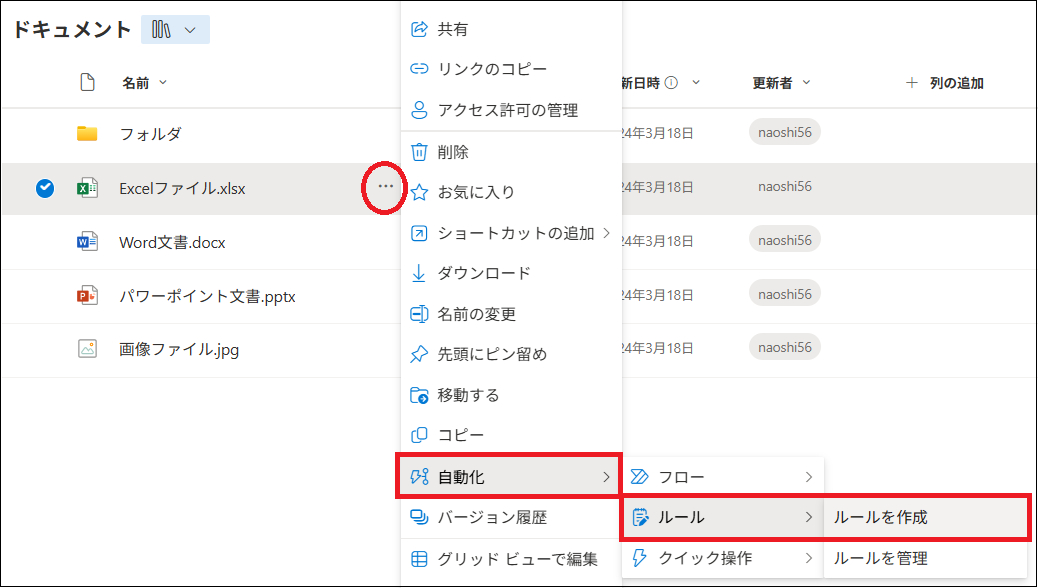1038x588 pixels.
Task: Click the Word document icon
Action: (x=87, y=242)
